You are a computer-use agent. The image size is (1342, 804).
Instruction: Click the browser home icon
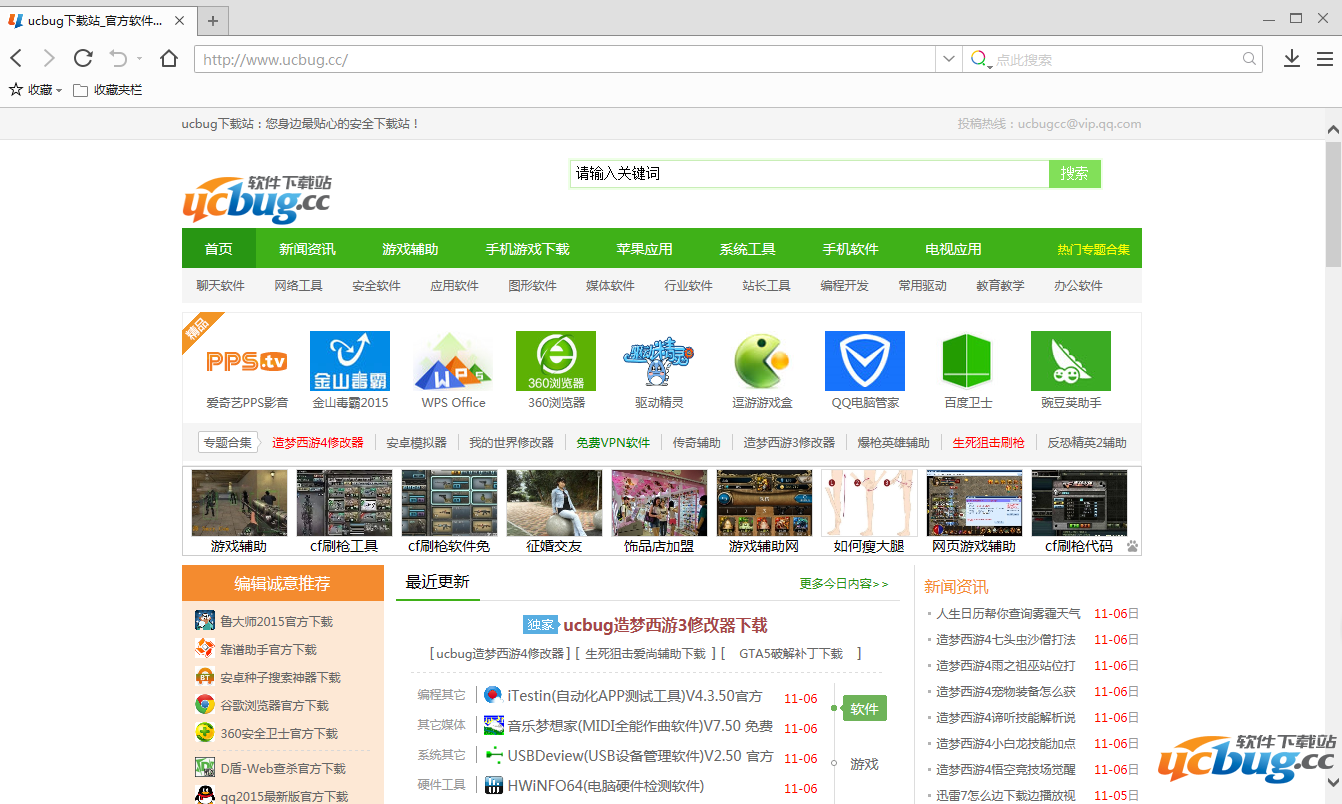click(x=168, y=58)
